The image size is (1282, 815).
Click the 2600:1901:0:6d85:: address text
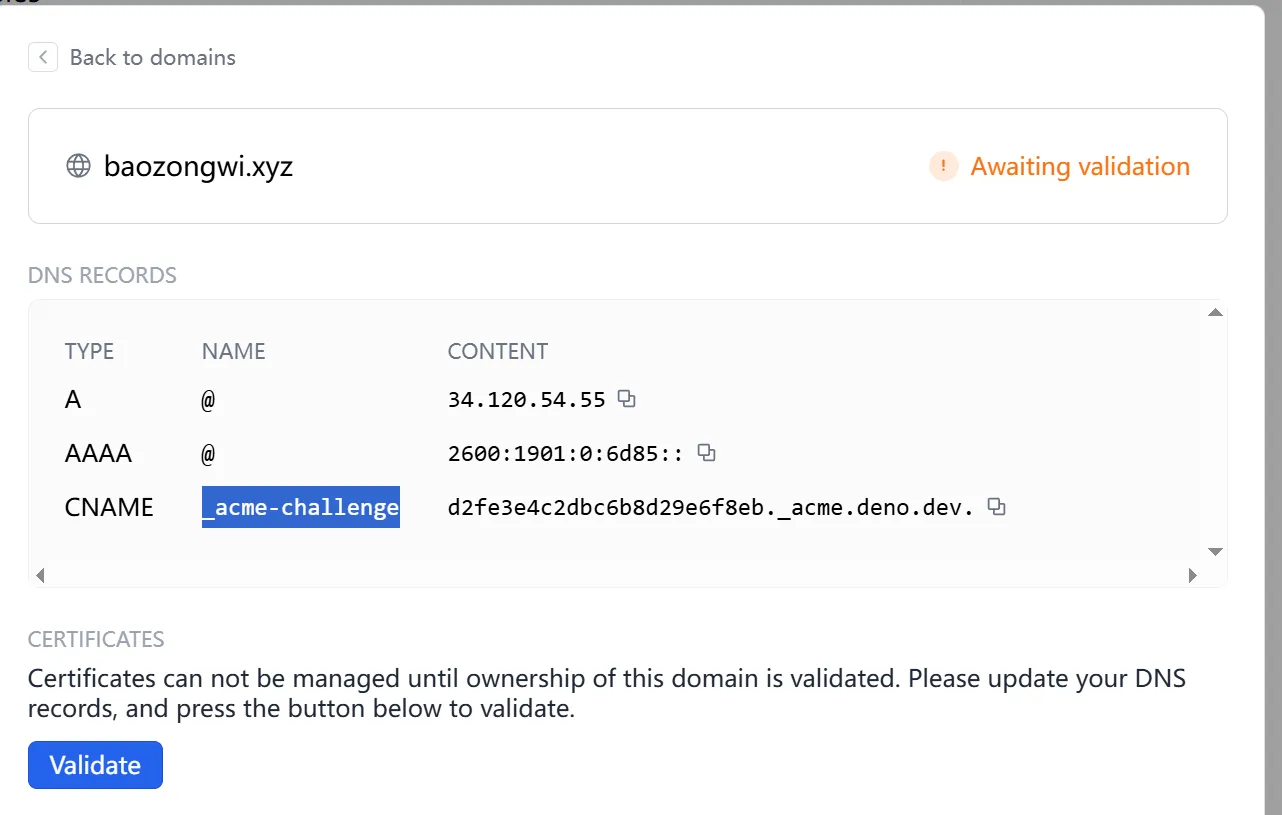click(565, 454)
